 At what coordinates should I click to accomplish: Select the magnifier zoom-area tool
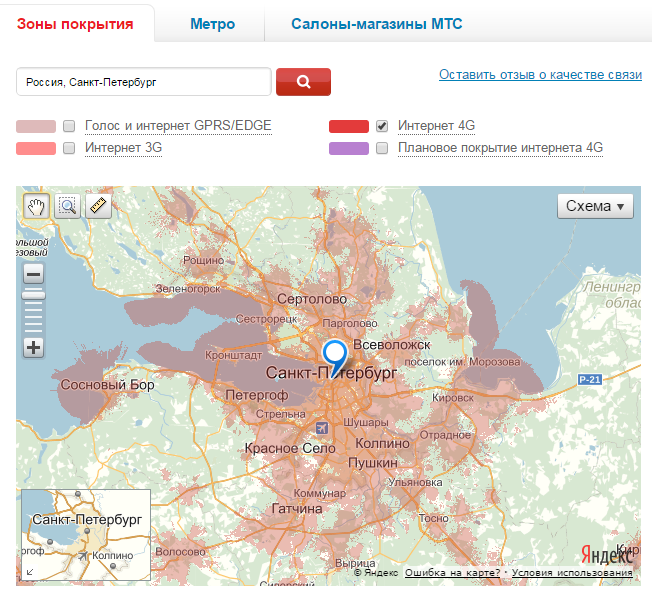point(67,207)
